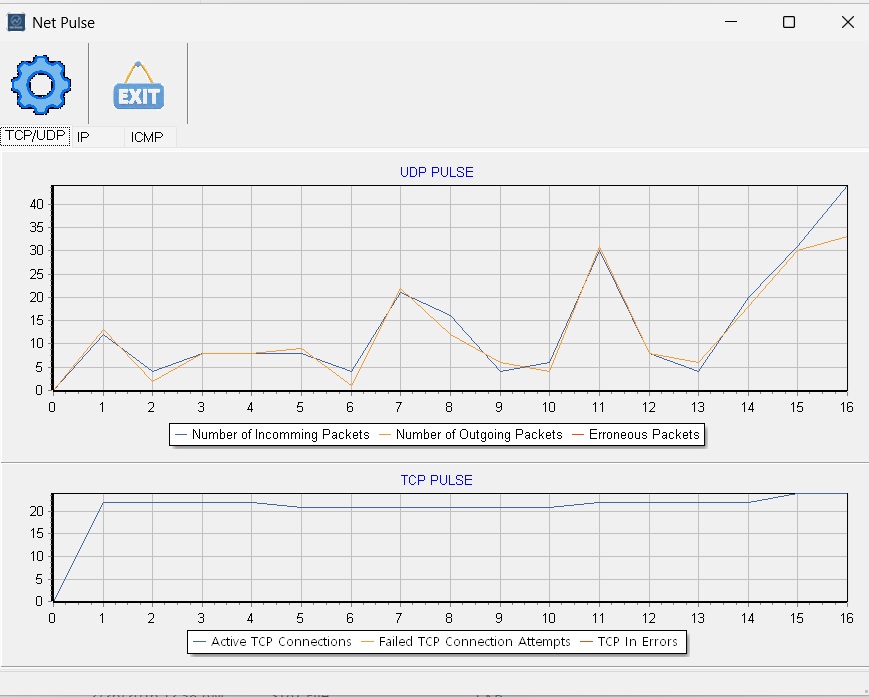Click the peak data point at mark 11
This screenshot has height=697, width=869.
coord(598,245)
